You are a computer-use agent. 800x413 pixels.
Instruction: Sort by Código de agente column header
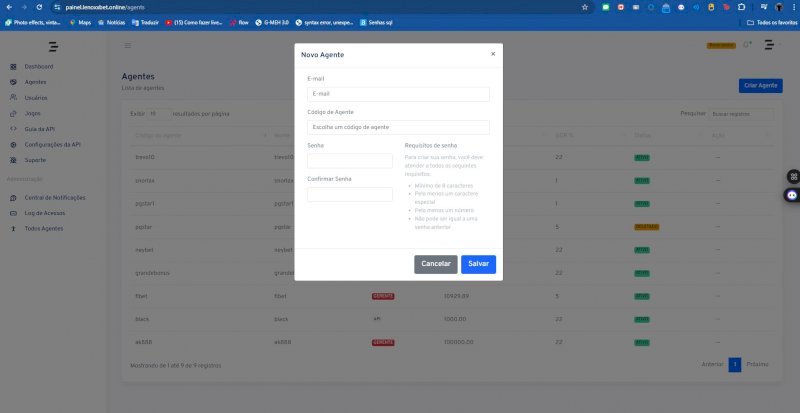(200, 135)
